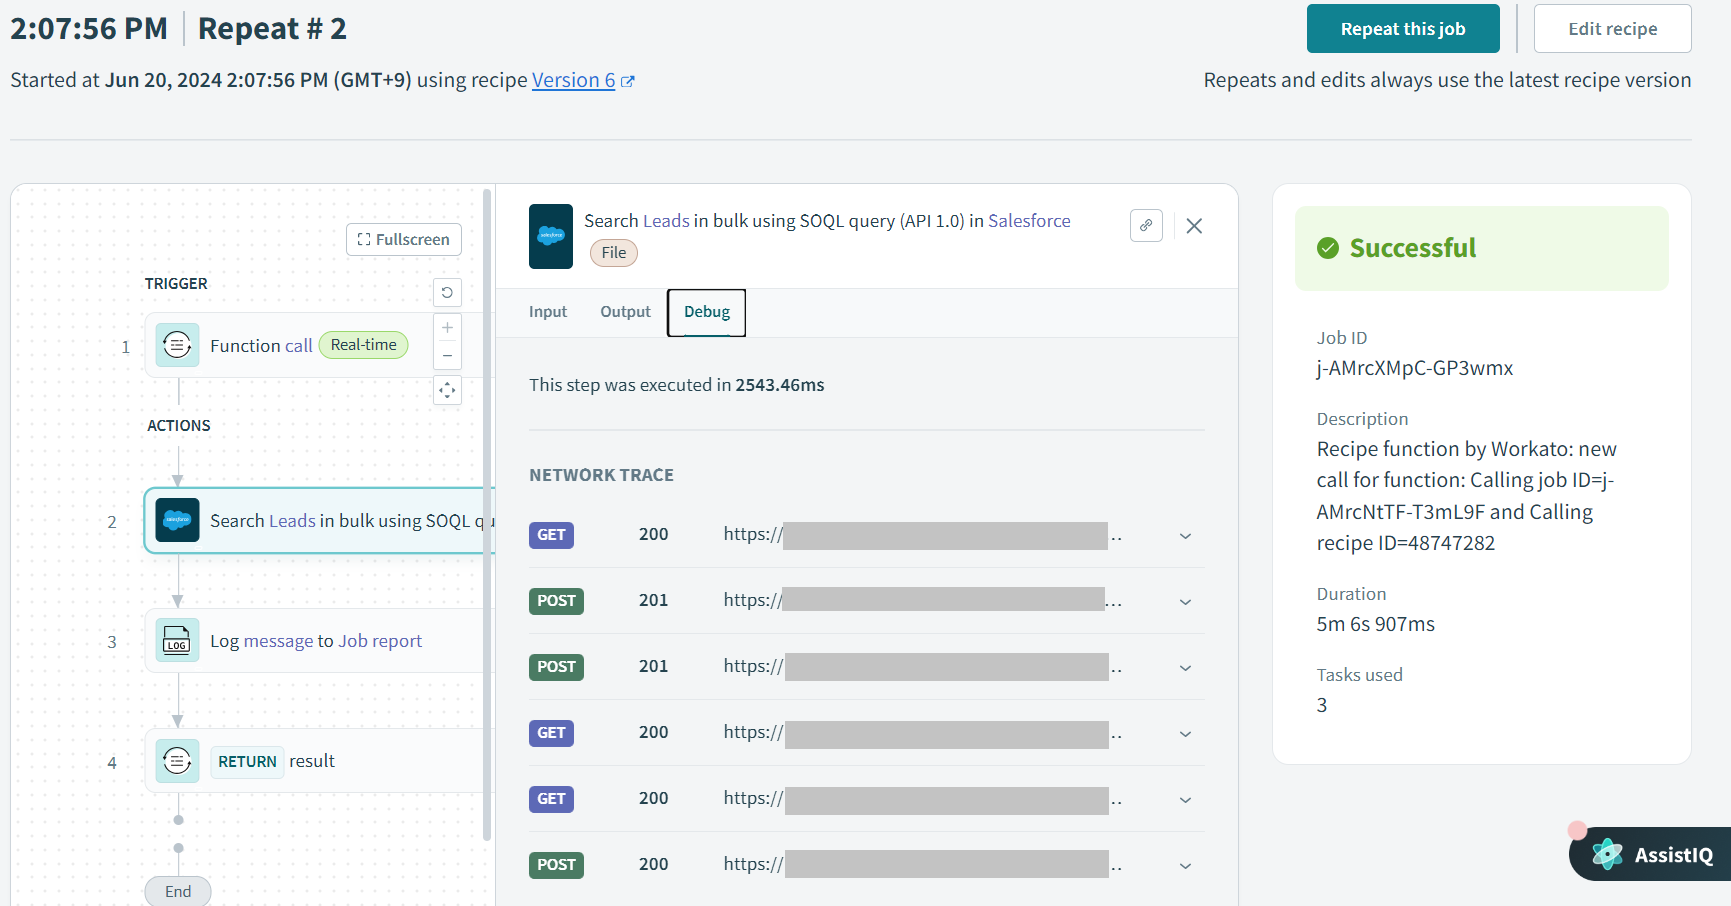Click the Leads link in step title
The width and height of the screenshot is (1731, 906).
click(666, 221)
